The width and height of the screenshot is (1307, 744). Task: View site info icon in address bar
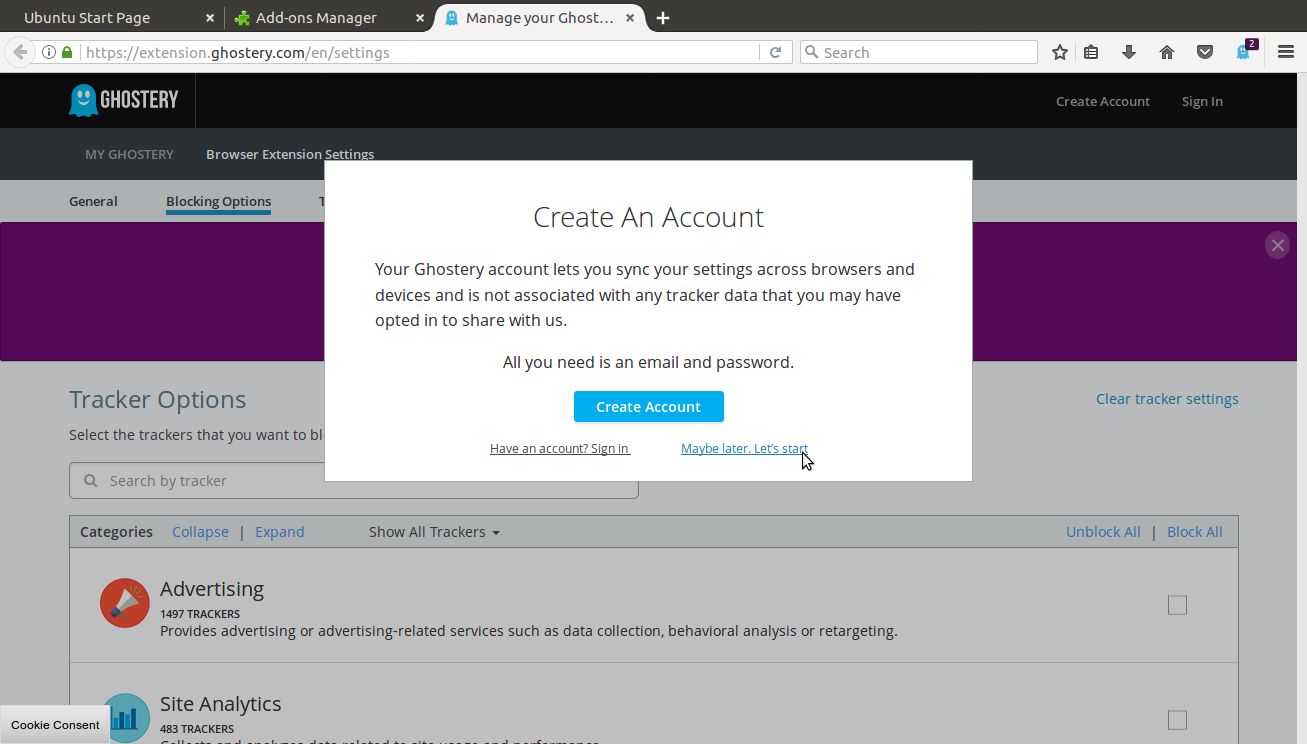(48, 52)
